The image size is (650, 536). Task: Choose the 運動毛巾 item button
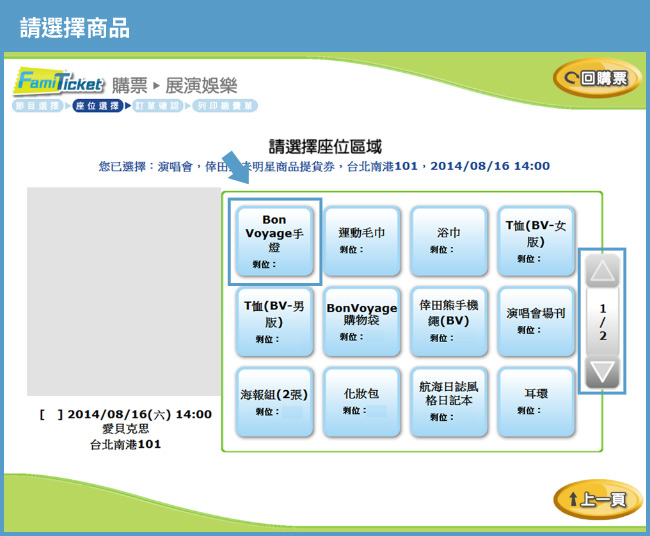pos(361,242)
